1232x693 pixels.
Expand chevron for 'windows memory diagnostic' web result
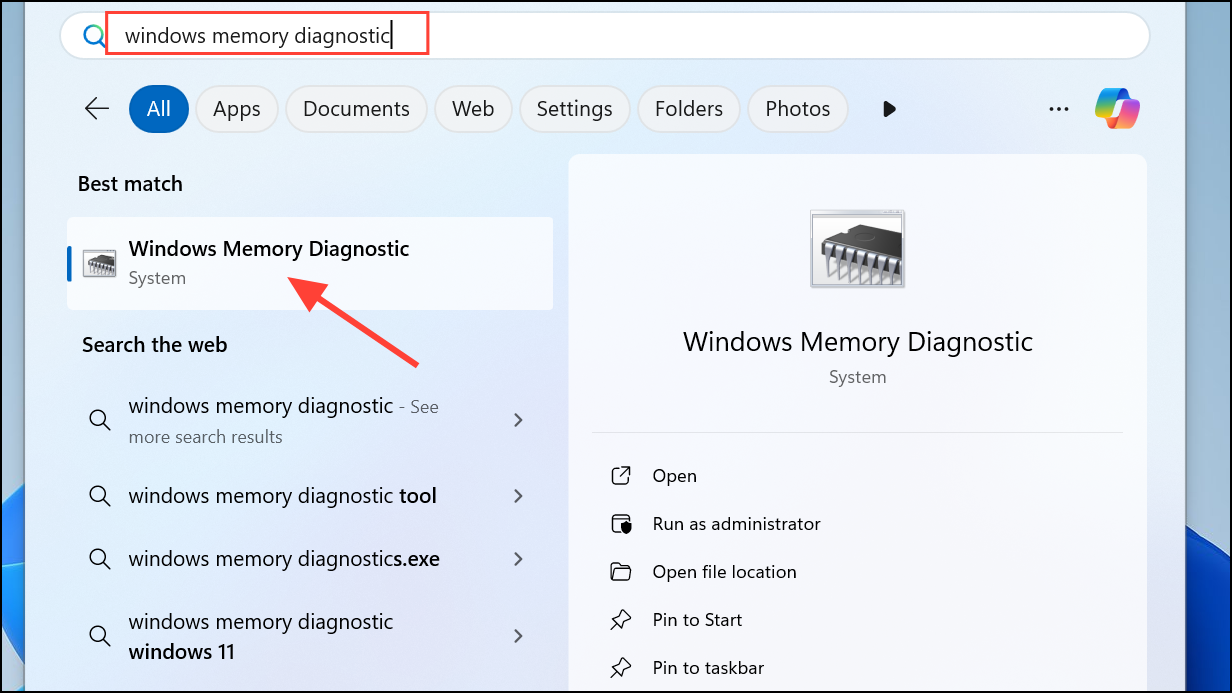pos(518,420)
